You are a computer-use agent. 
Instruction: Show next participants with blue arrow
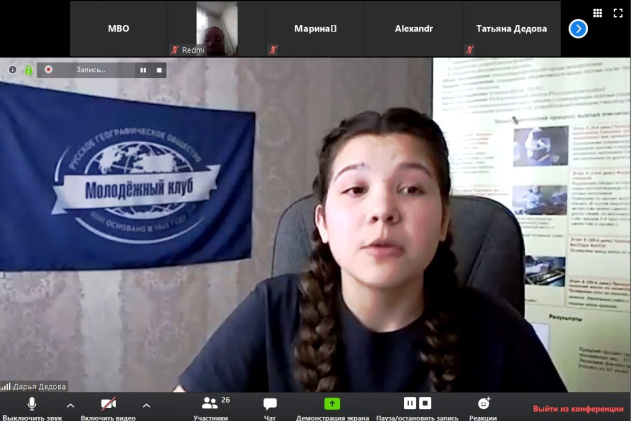[x=578, y=29]
